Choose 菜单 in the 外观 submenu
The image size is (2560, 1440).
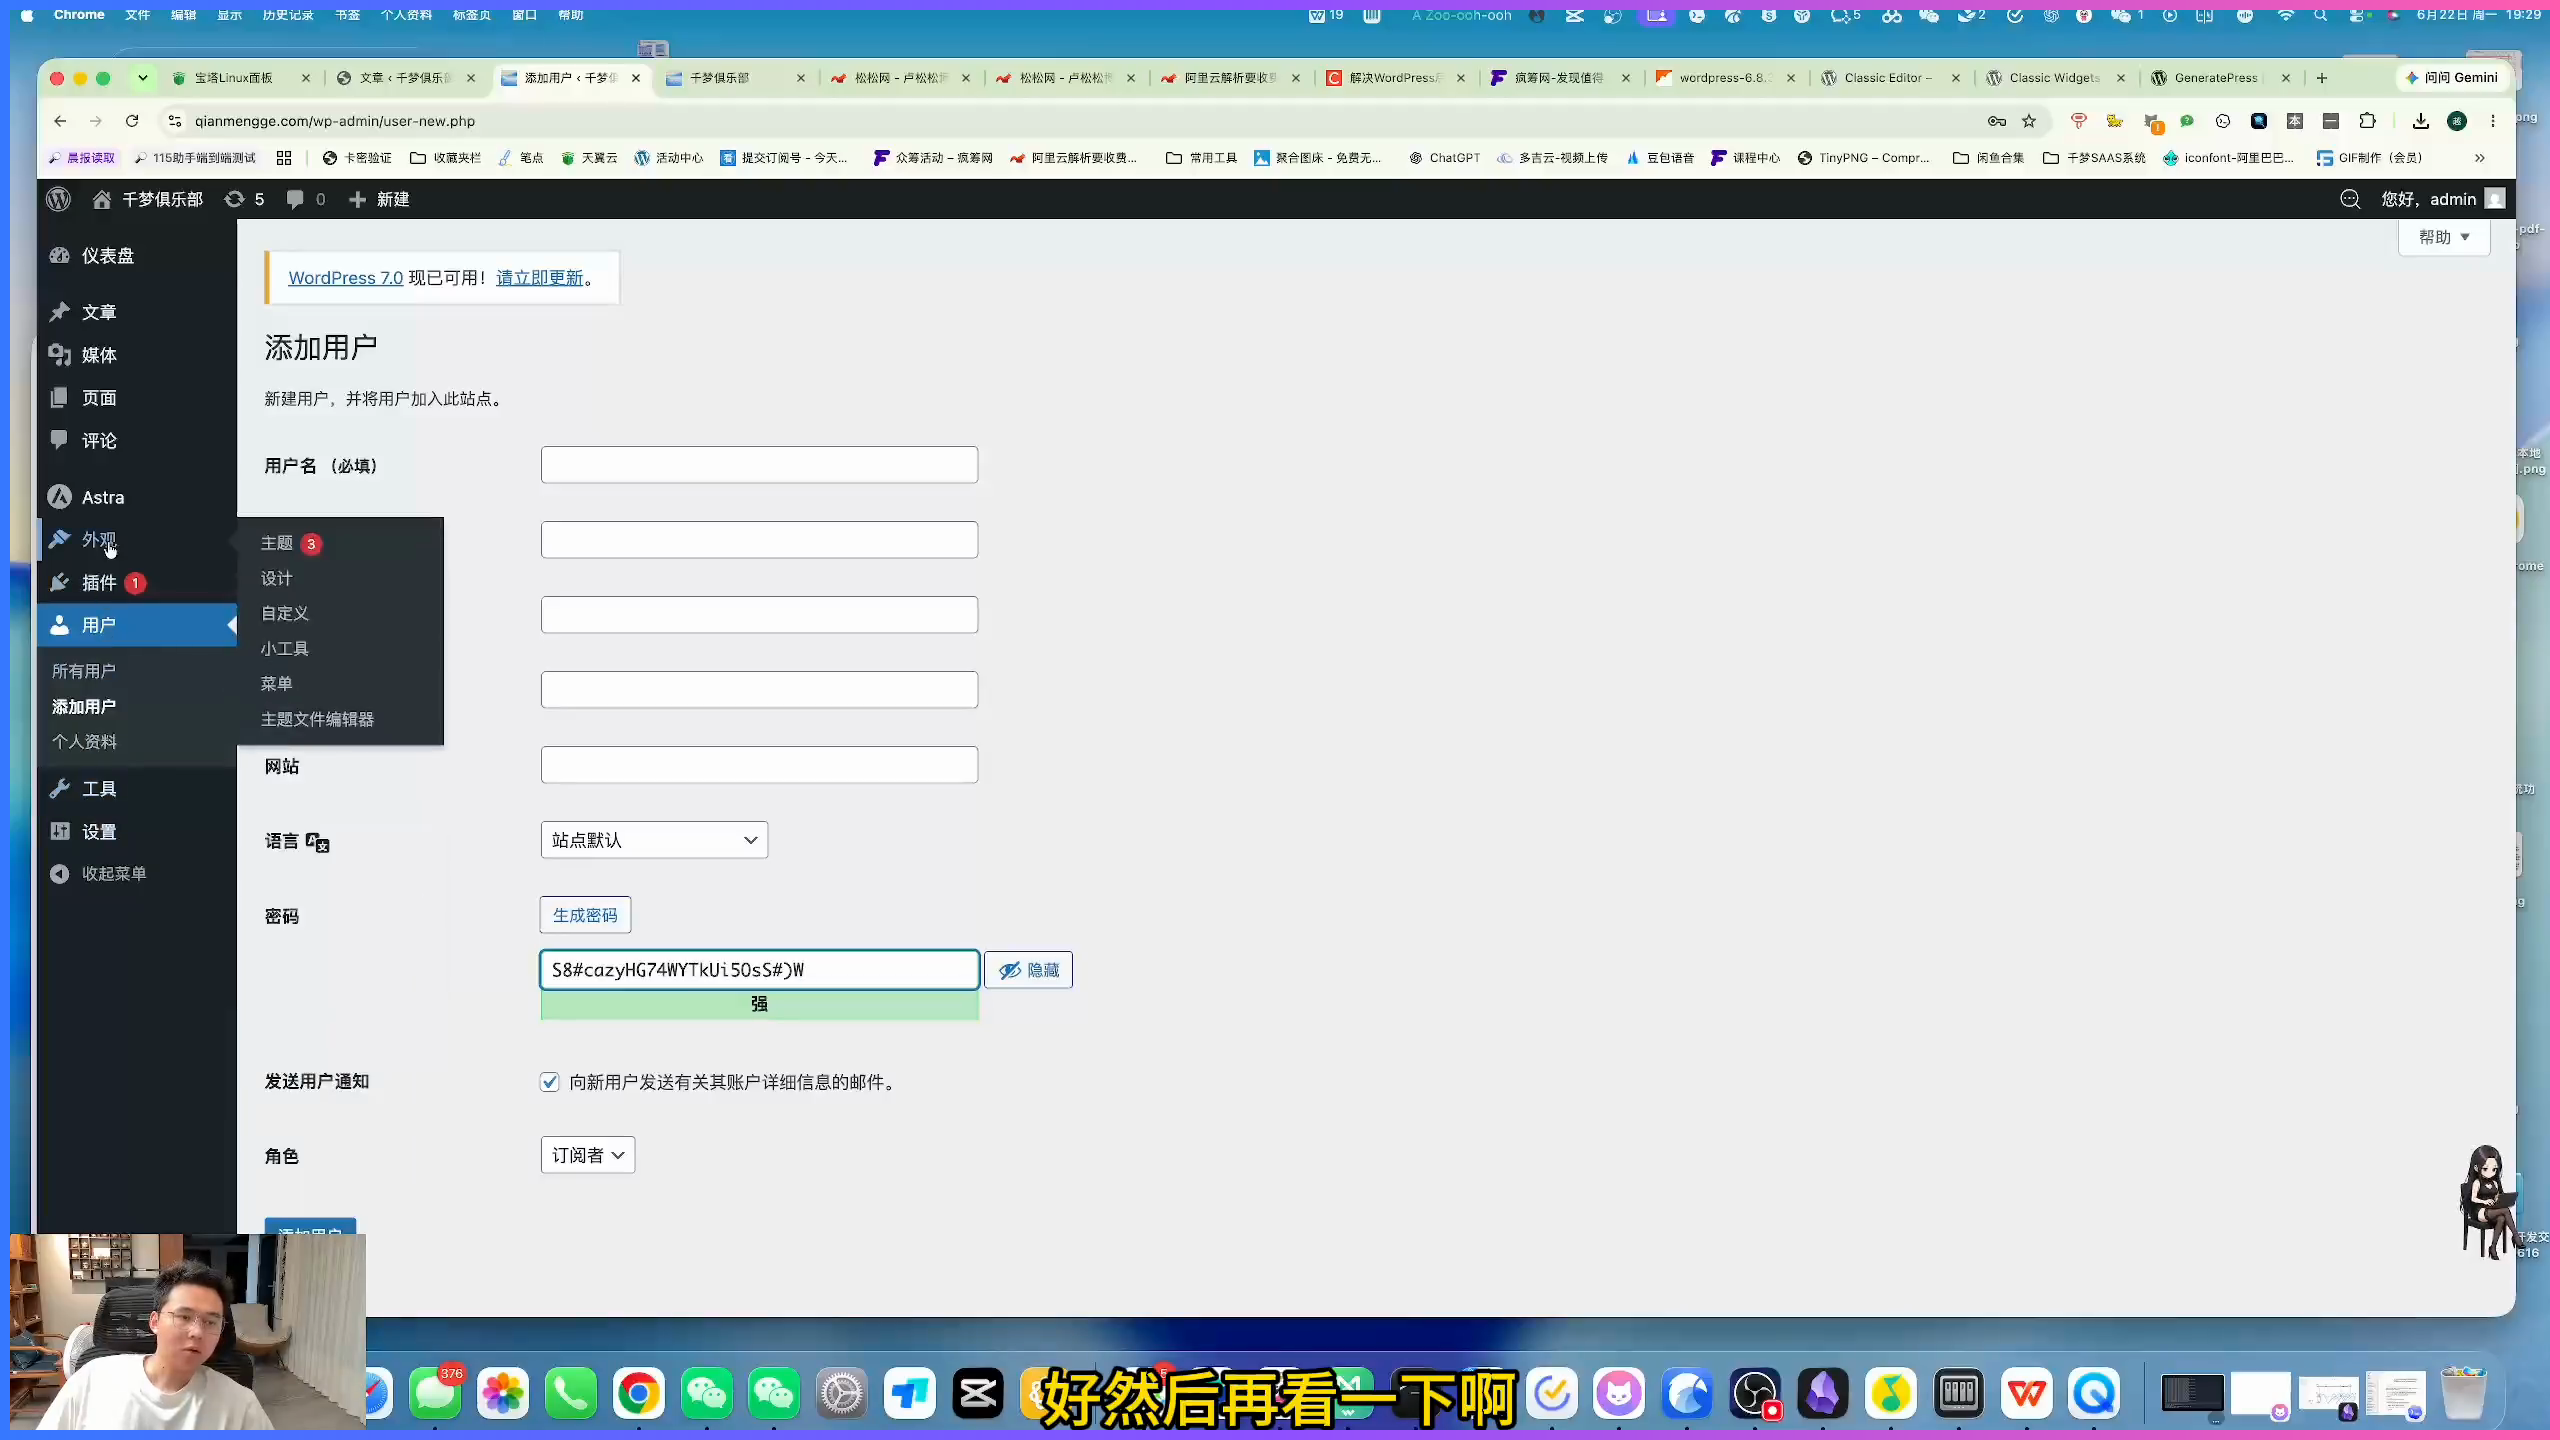pyautogui.click(x=276, y=684)
